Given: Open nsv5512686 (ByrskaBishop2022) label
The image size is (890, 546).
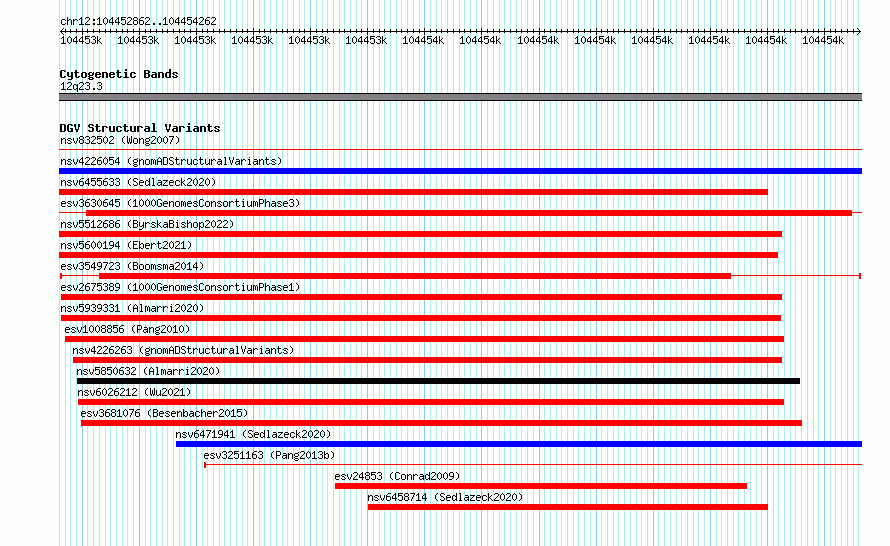Looking at the screenshot, I should click(x=147, y=224).
